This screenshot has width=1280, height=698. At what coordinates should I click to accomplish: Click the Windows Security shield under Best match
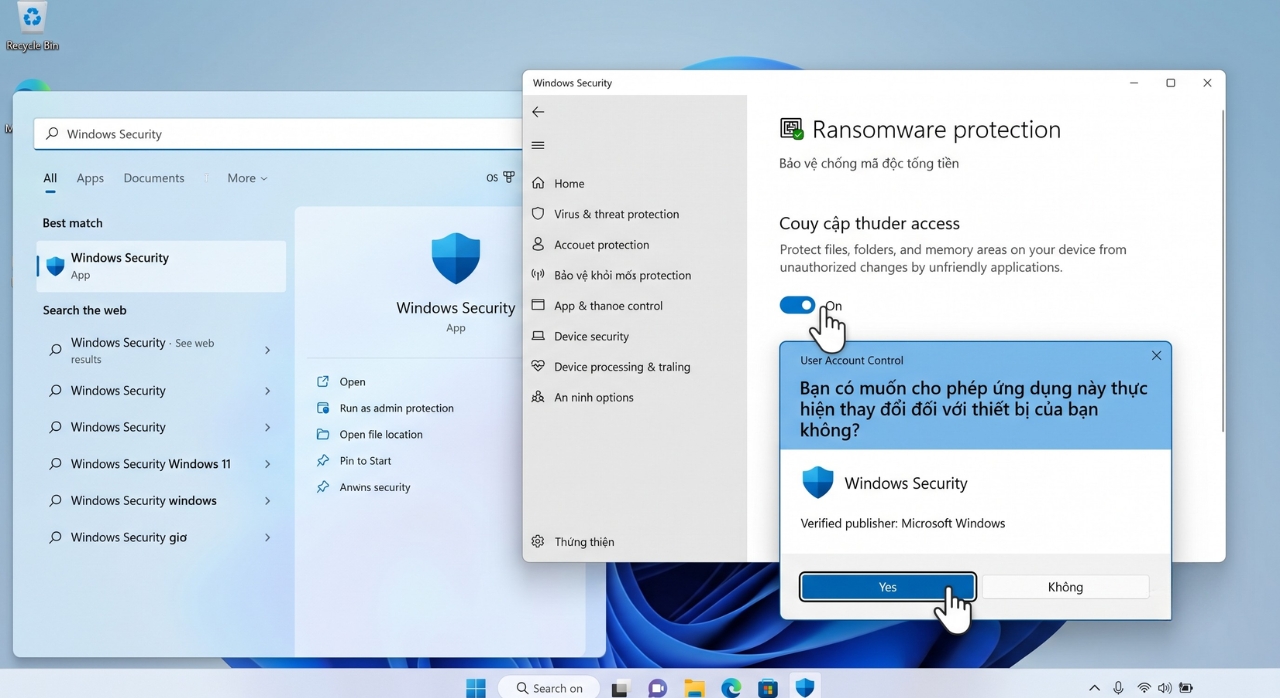[x=55, y=266]
